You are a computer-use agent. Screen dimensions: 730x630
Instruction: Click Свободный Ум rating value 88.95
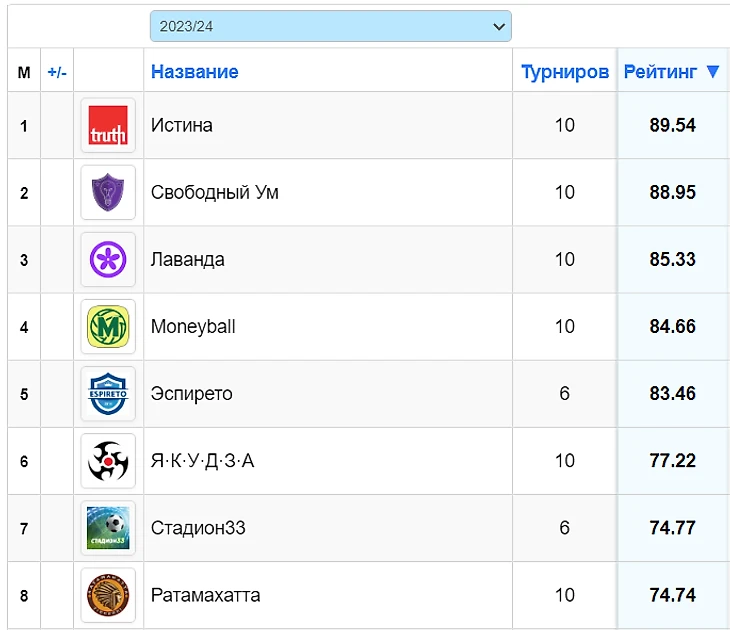point(672,192)
